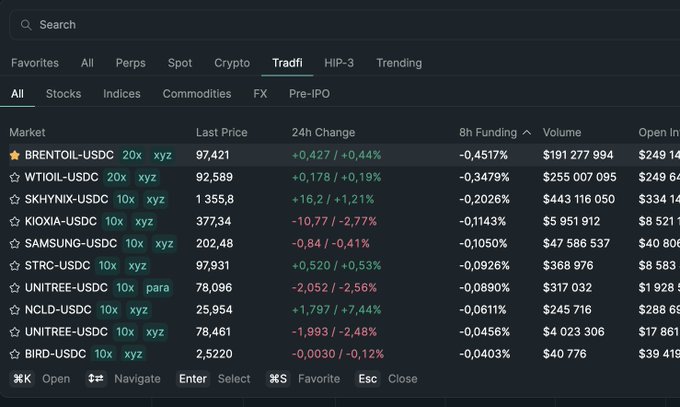
Task: Select the WTIOIL-USDC market name
Action: point(62,177)
